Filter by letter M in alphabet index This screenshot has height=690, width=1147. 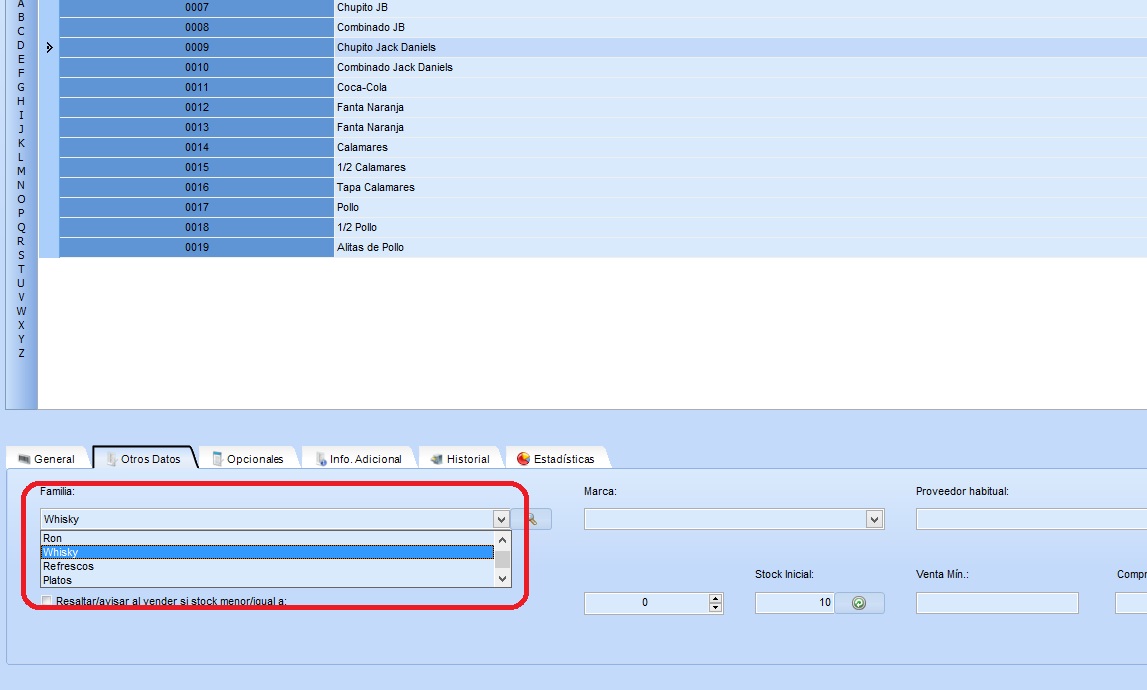click(x=21, y=171)
